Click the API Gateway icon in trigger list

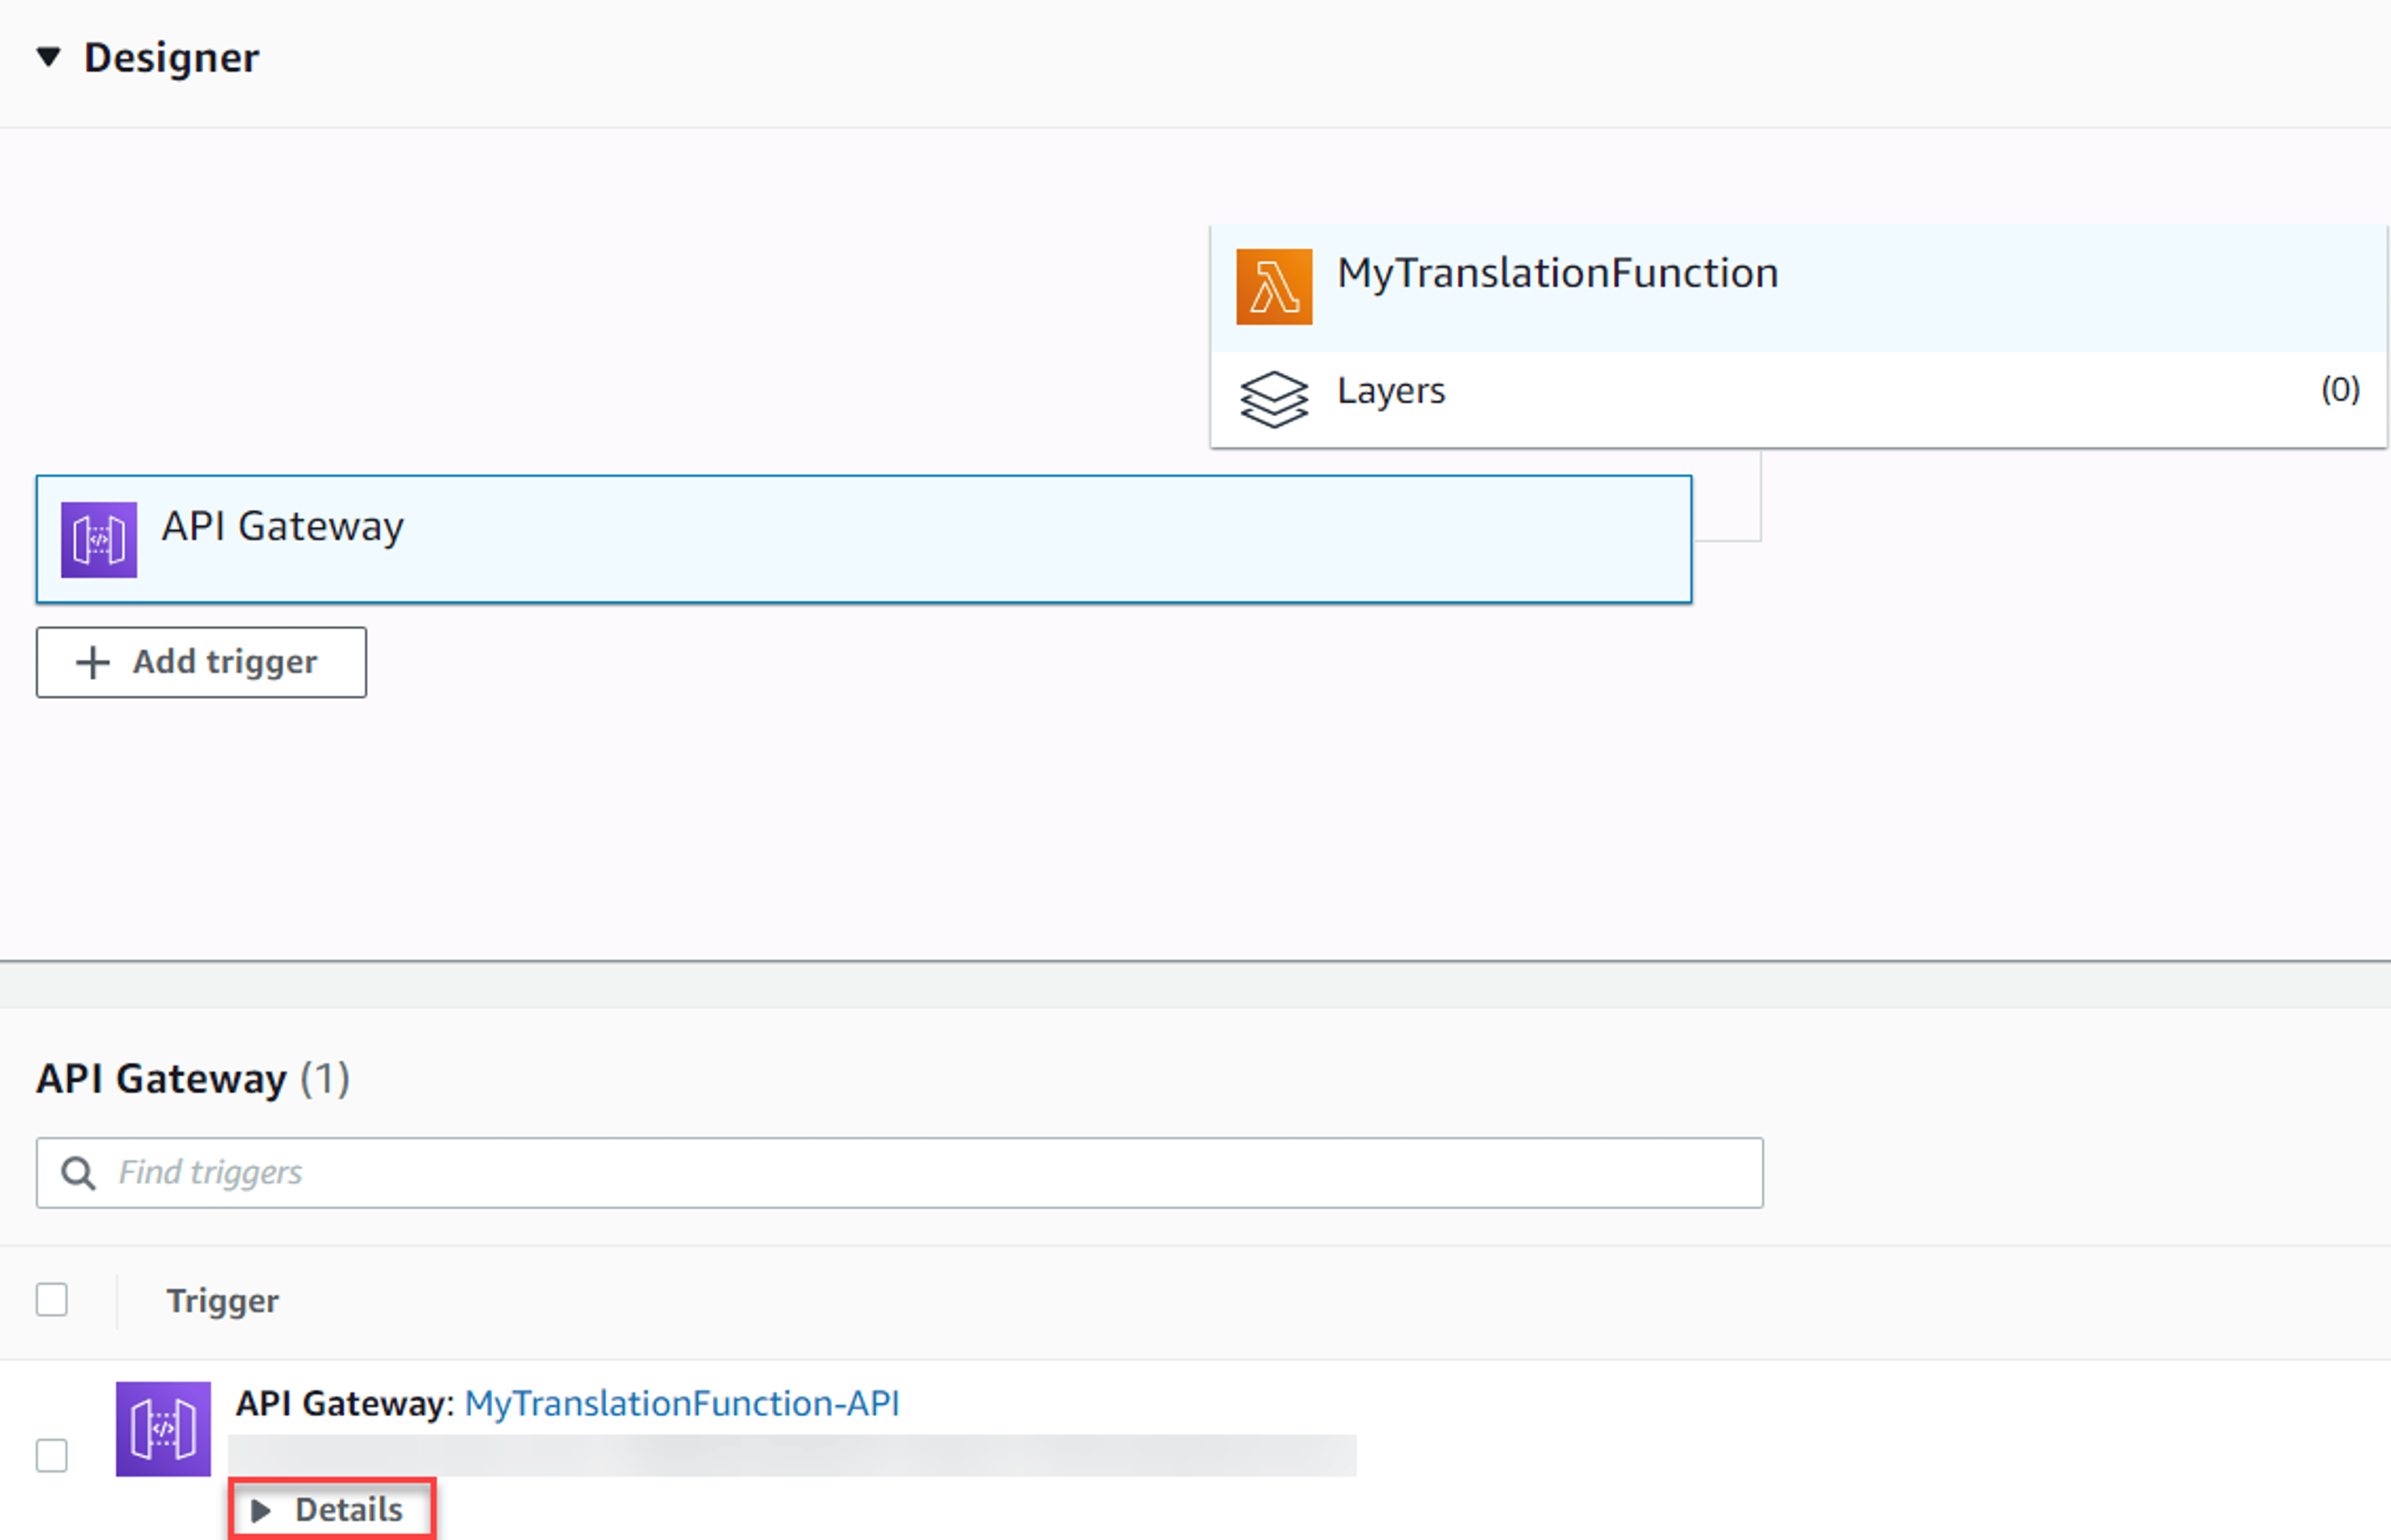tap(163, 1429)
